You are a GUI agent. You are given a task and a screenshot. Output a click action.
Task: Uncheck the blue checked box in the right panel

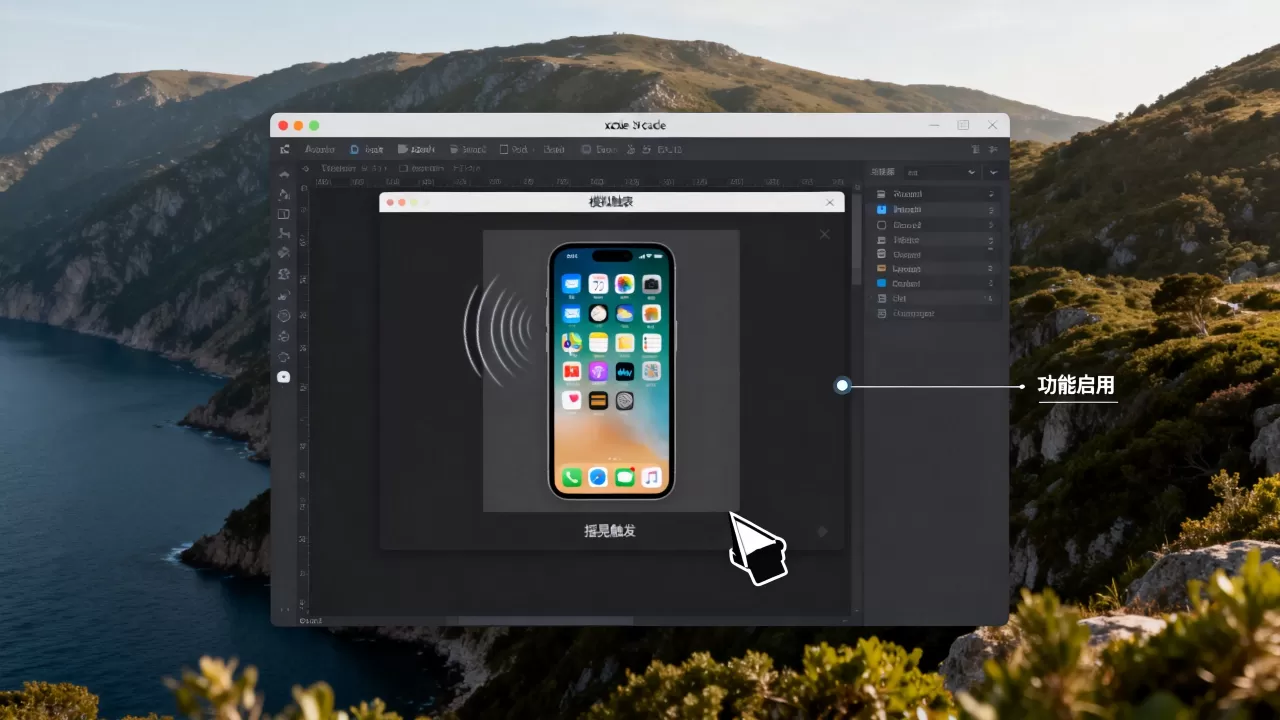point(881,210)
